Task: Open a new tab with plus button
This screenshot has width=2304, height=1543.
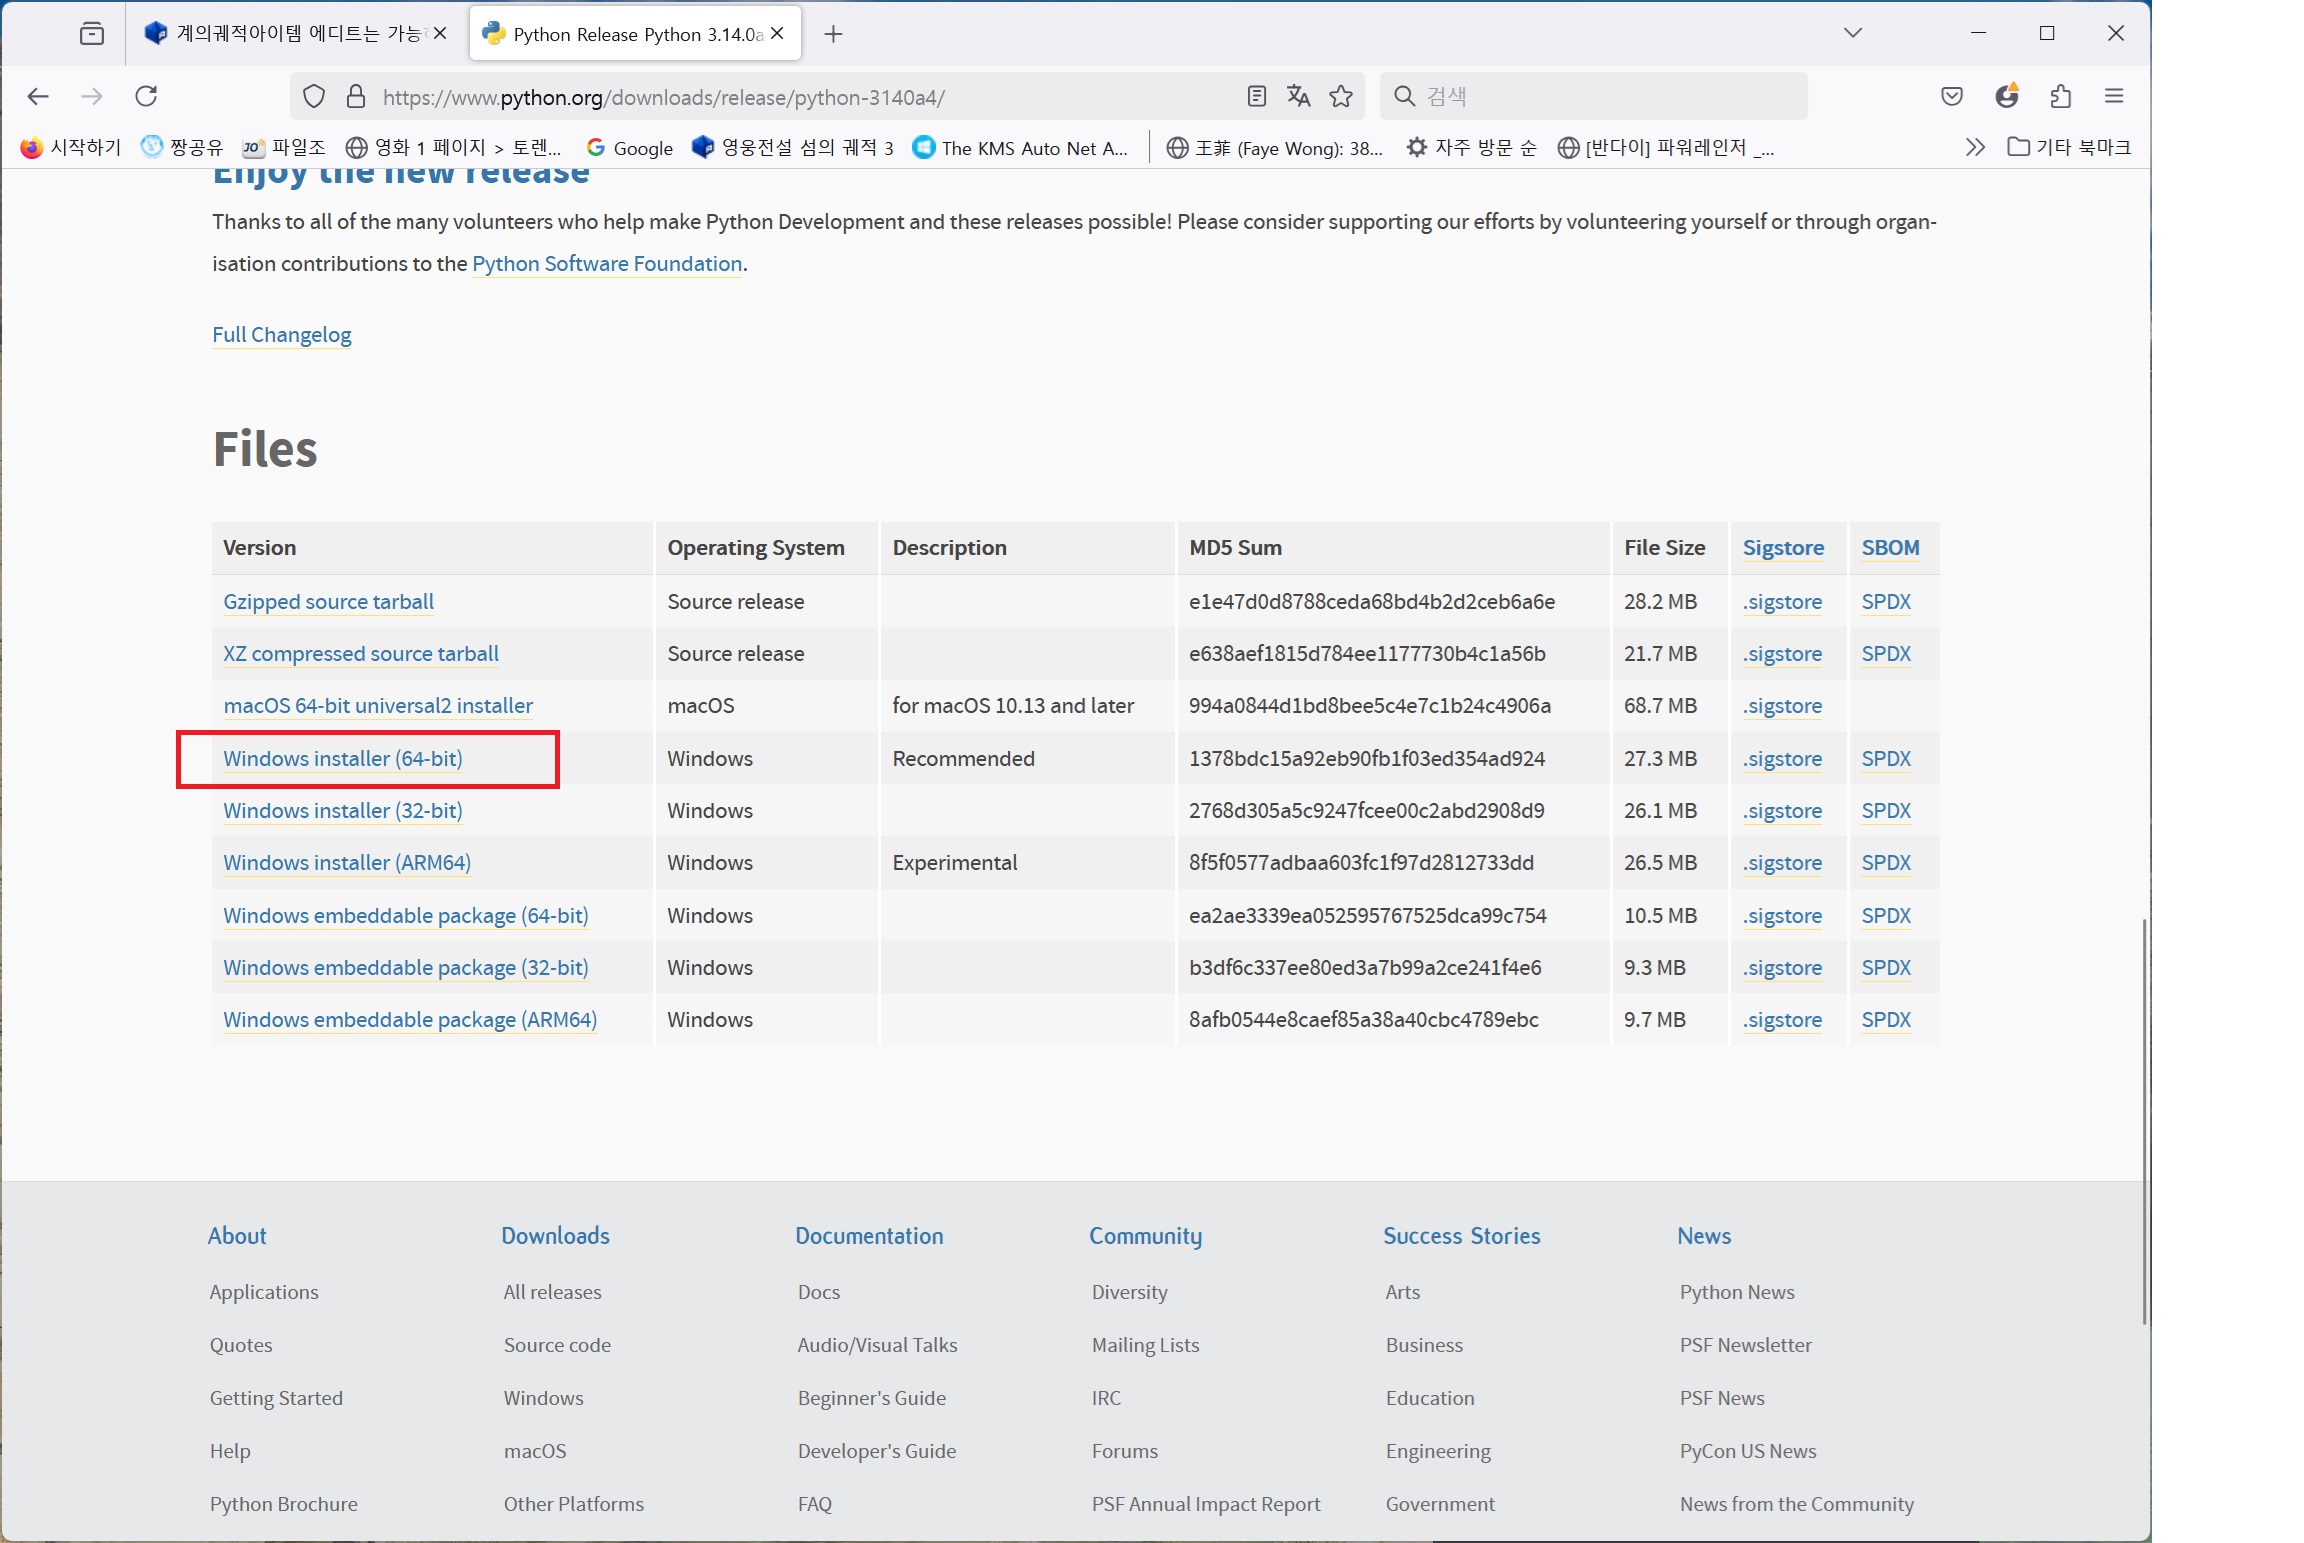Action: click(x=833, y=34)
